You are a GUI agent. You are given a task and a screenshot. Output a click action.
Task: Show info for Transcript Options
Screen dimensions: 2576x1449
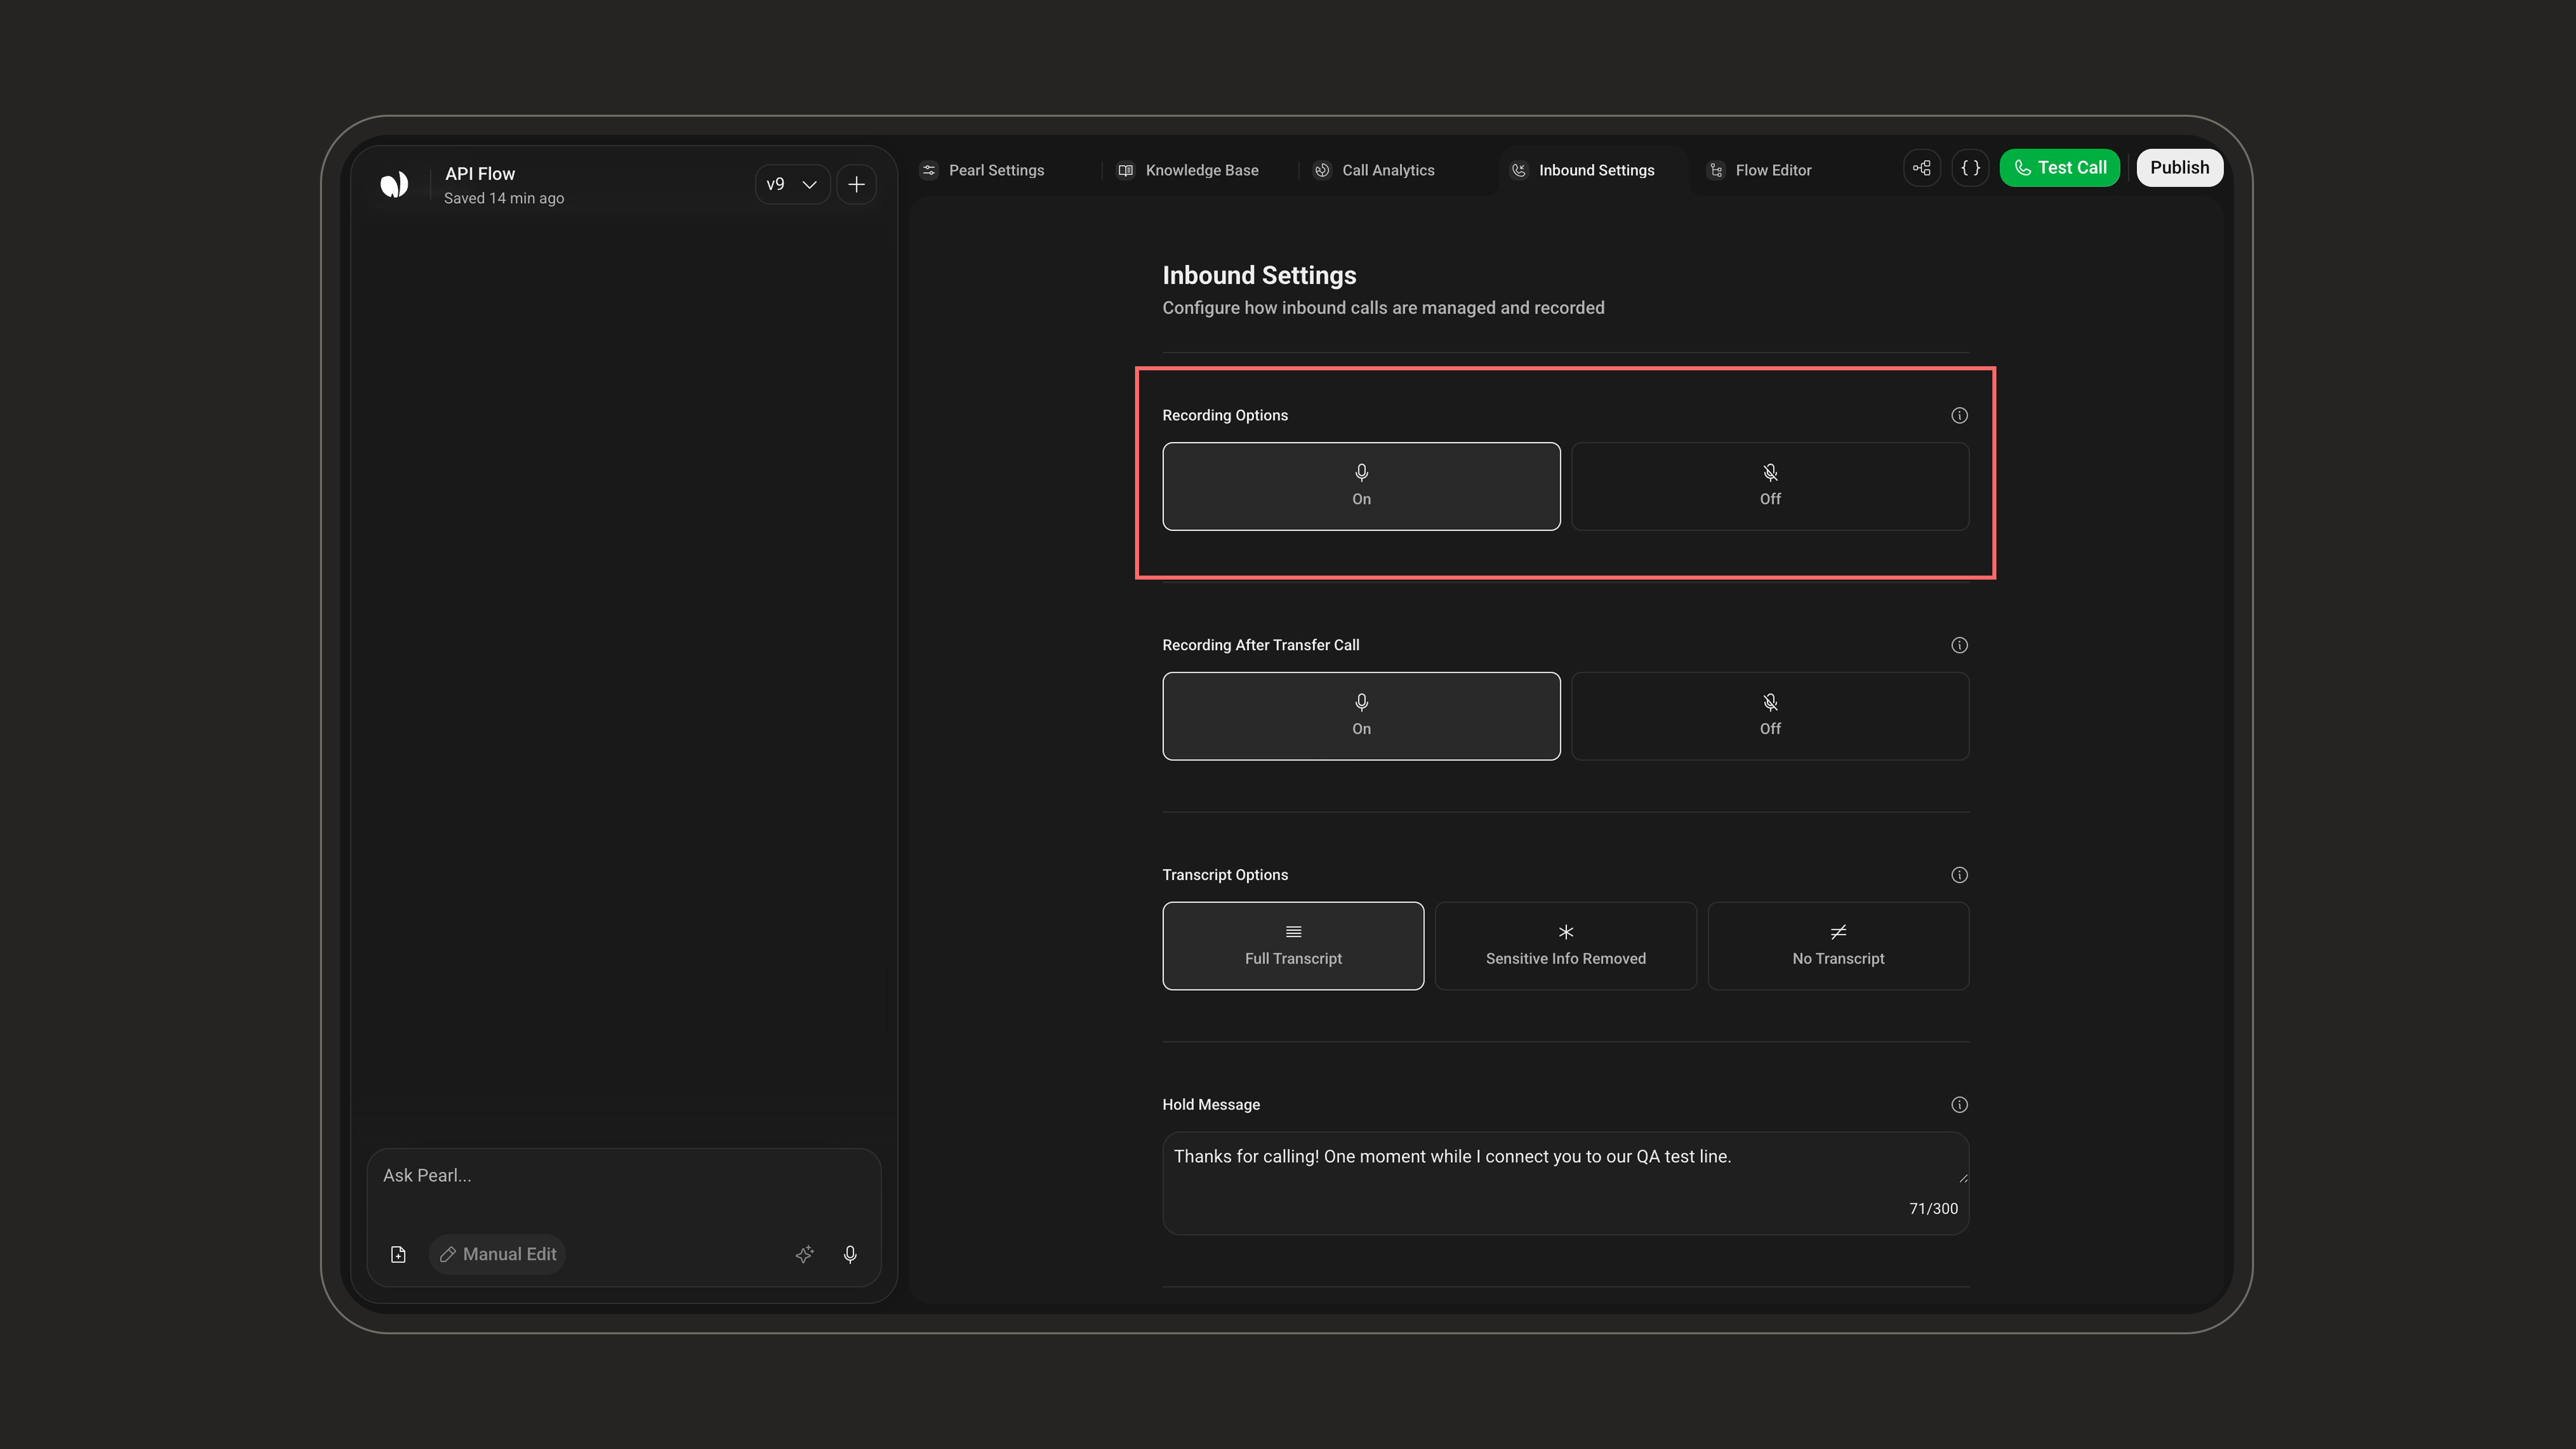click(x=1959, y=875)
